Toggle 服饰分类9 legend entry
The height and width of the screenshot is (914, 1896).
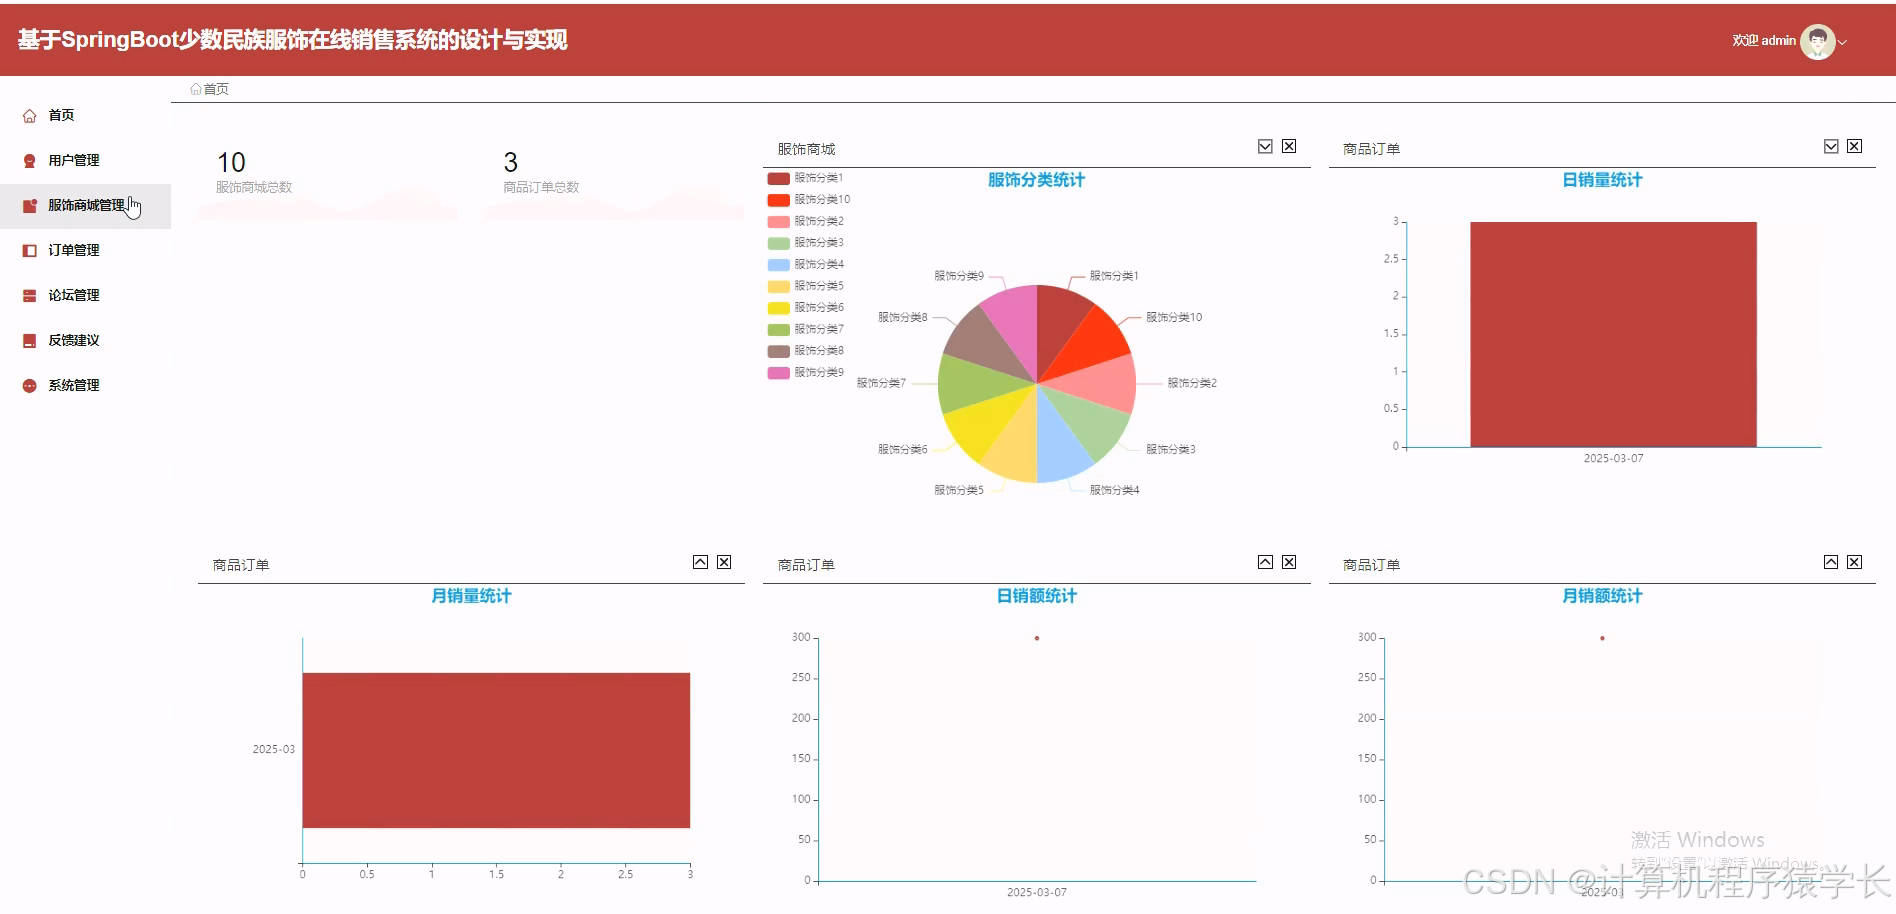[805, 373]
